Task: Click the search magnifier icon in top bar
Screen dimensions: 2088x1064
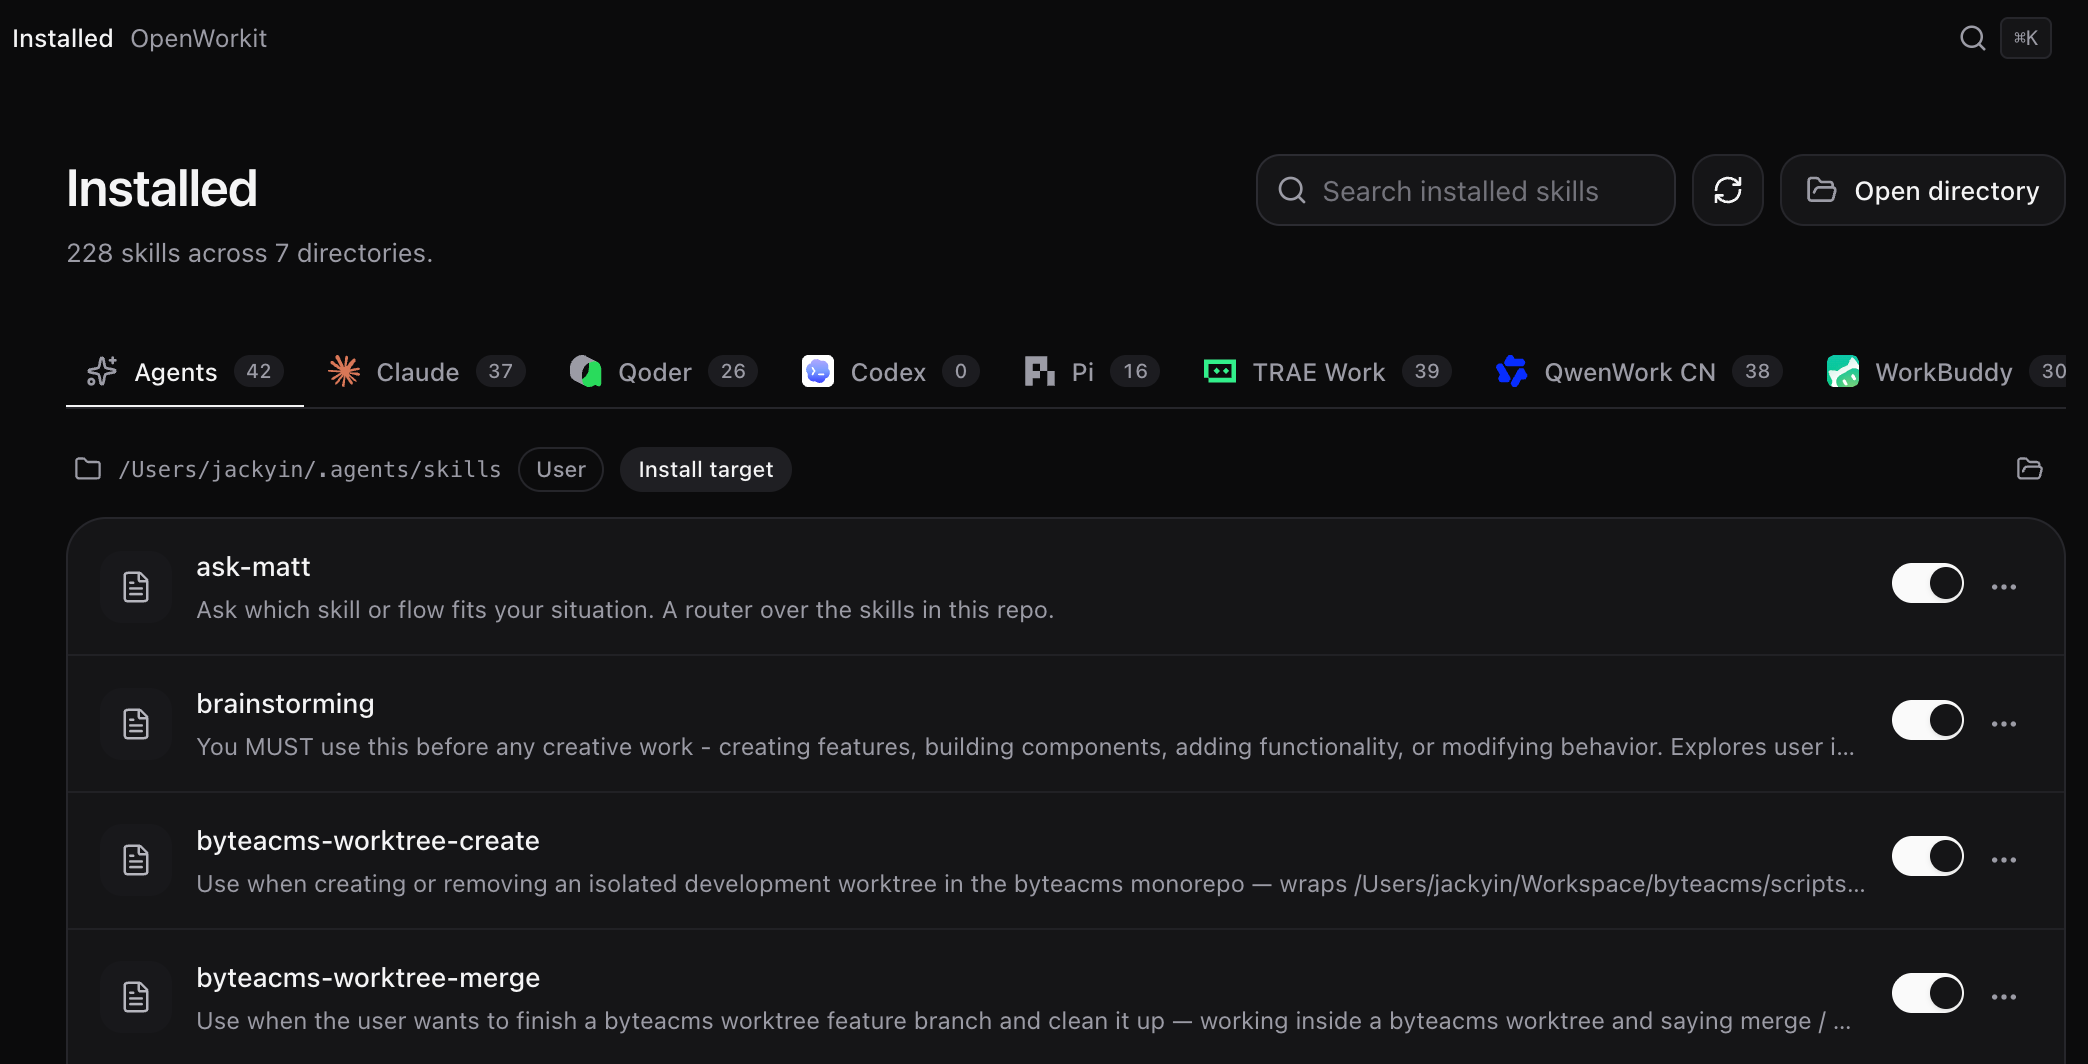Action: click(1972, 38)
